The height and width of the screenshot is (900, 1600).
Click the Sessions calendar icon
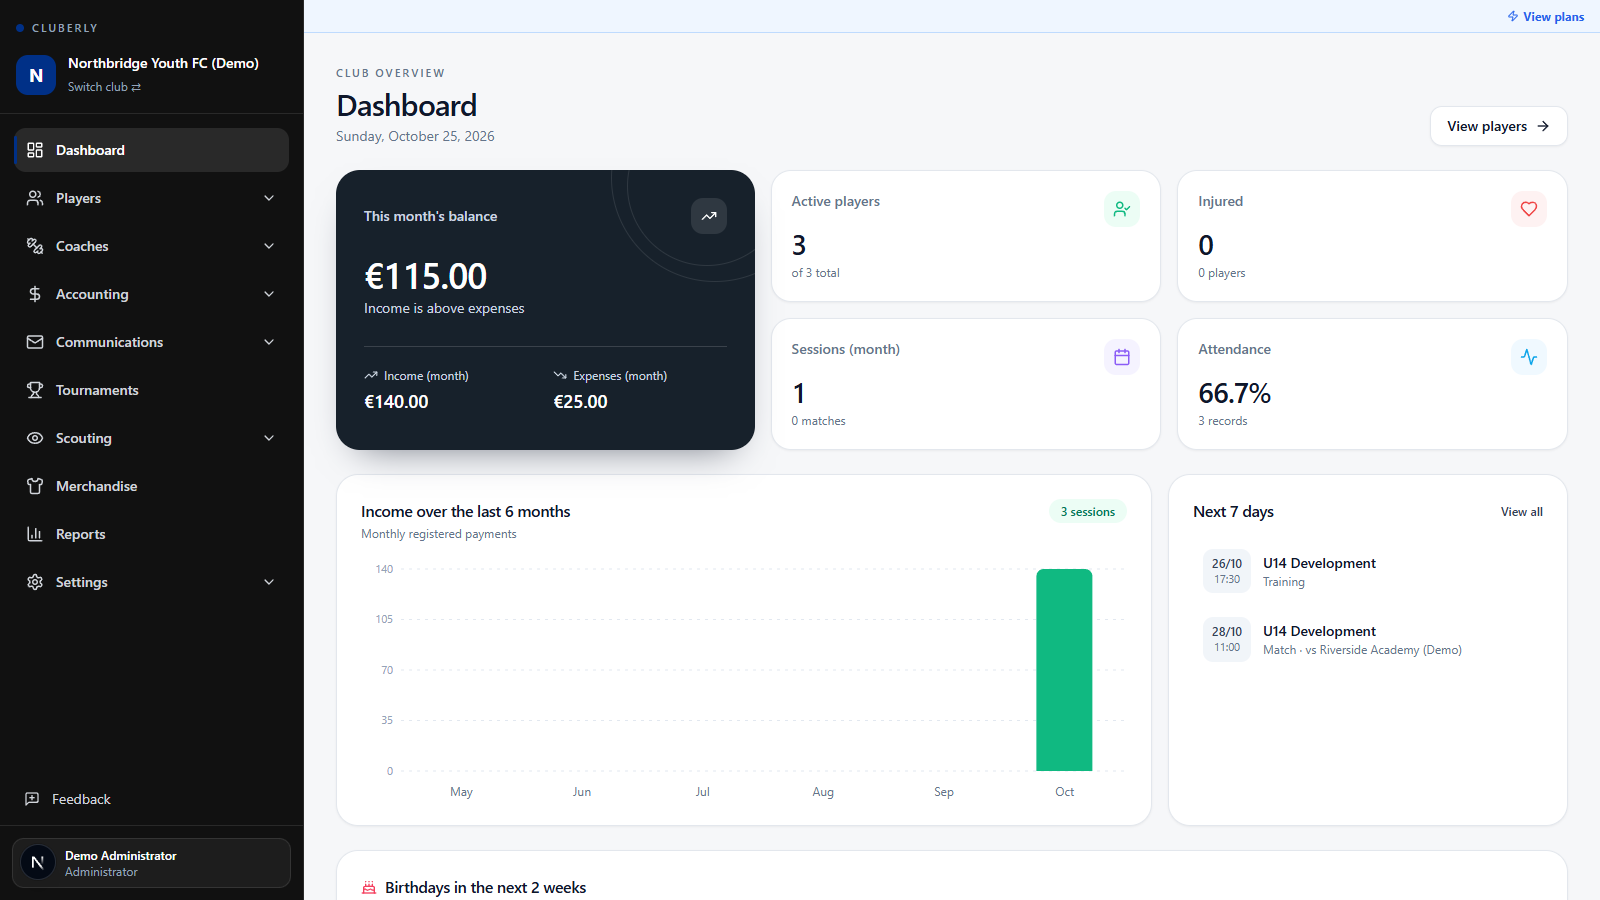1122,357
